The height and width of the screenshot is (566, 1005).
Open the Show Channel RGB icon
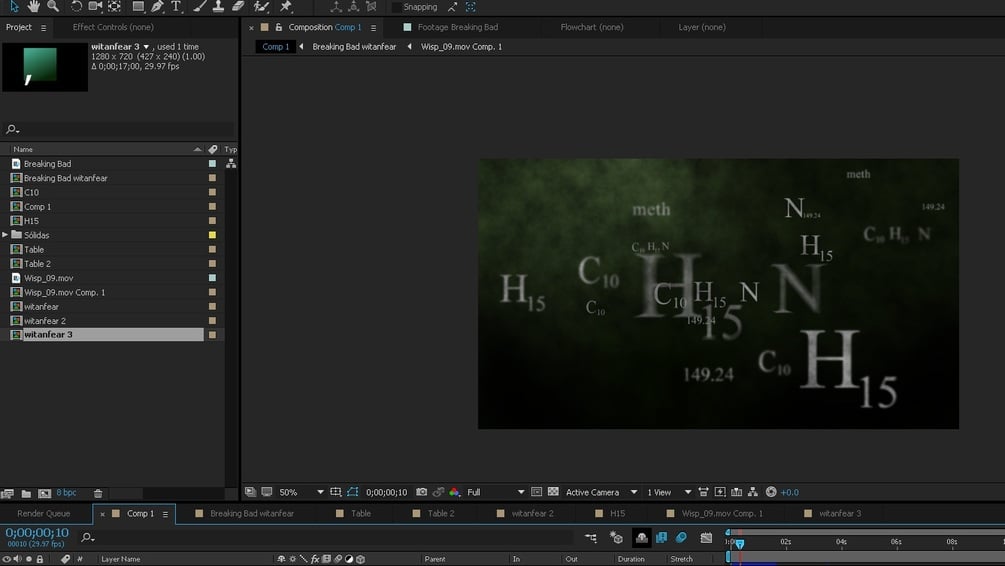click(454, 492)
